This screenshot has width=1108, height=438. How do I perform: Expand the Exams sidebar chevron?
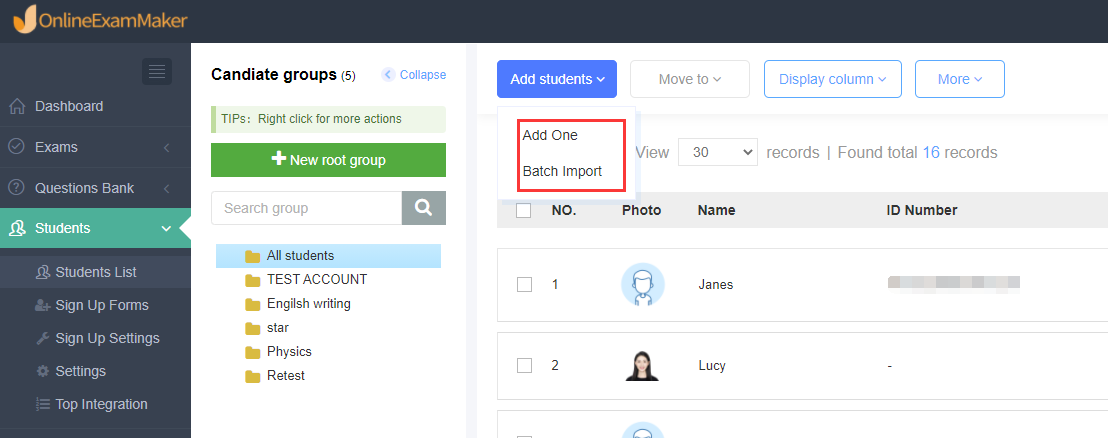click(167, 148)
